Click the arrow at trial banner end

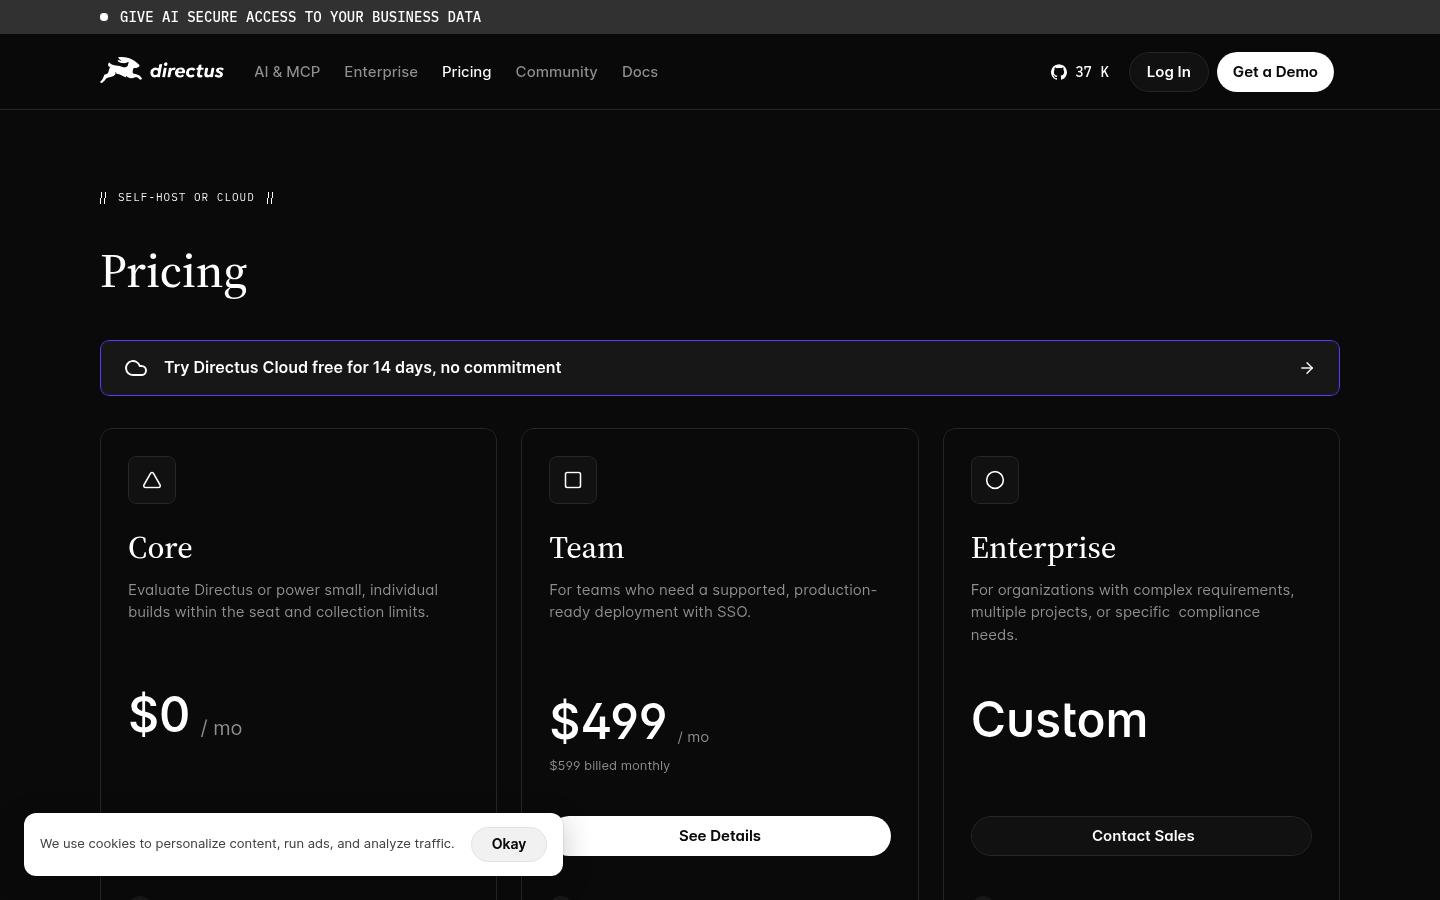click(1307, 368)
